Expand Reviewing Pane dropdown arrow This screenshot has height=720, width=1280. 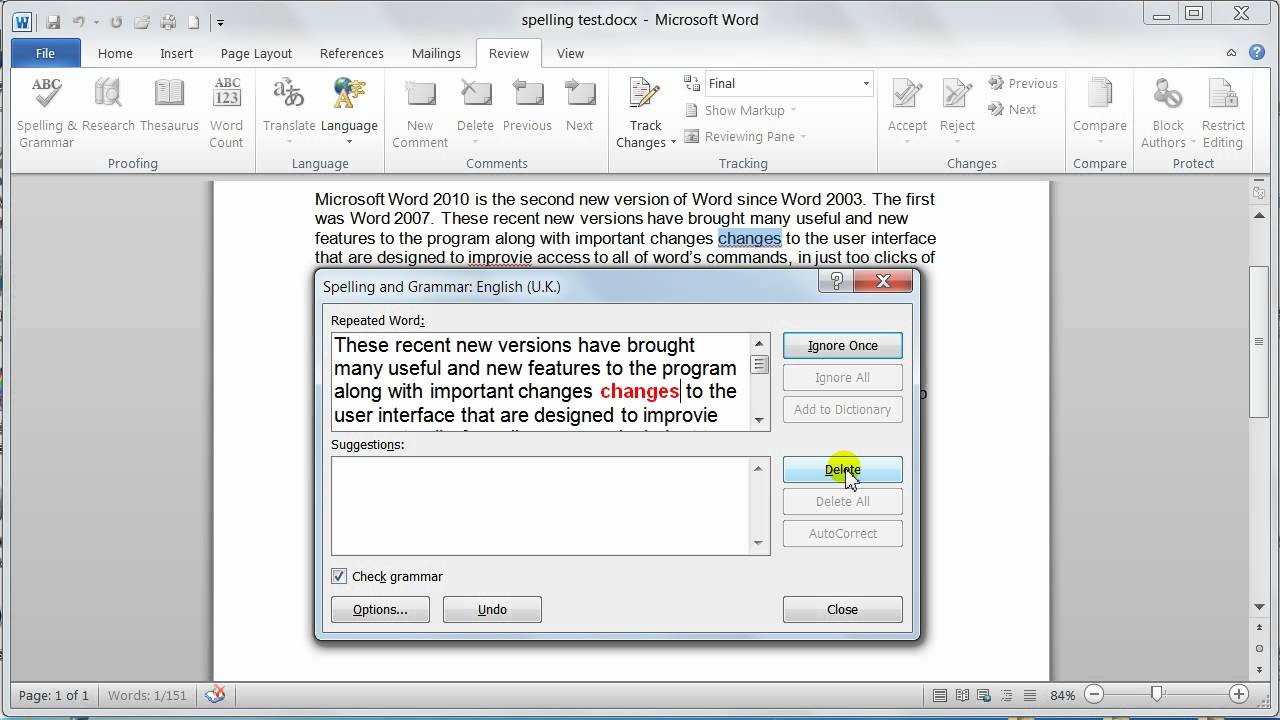pos(803,137)
